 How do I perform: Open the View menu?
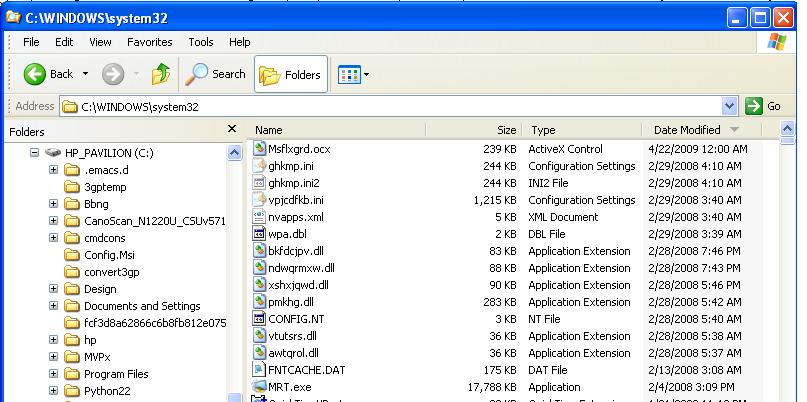pos(100,42)
